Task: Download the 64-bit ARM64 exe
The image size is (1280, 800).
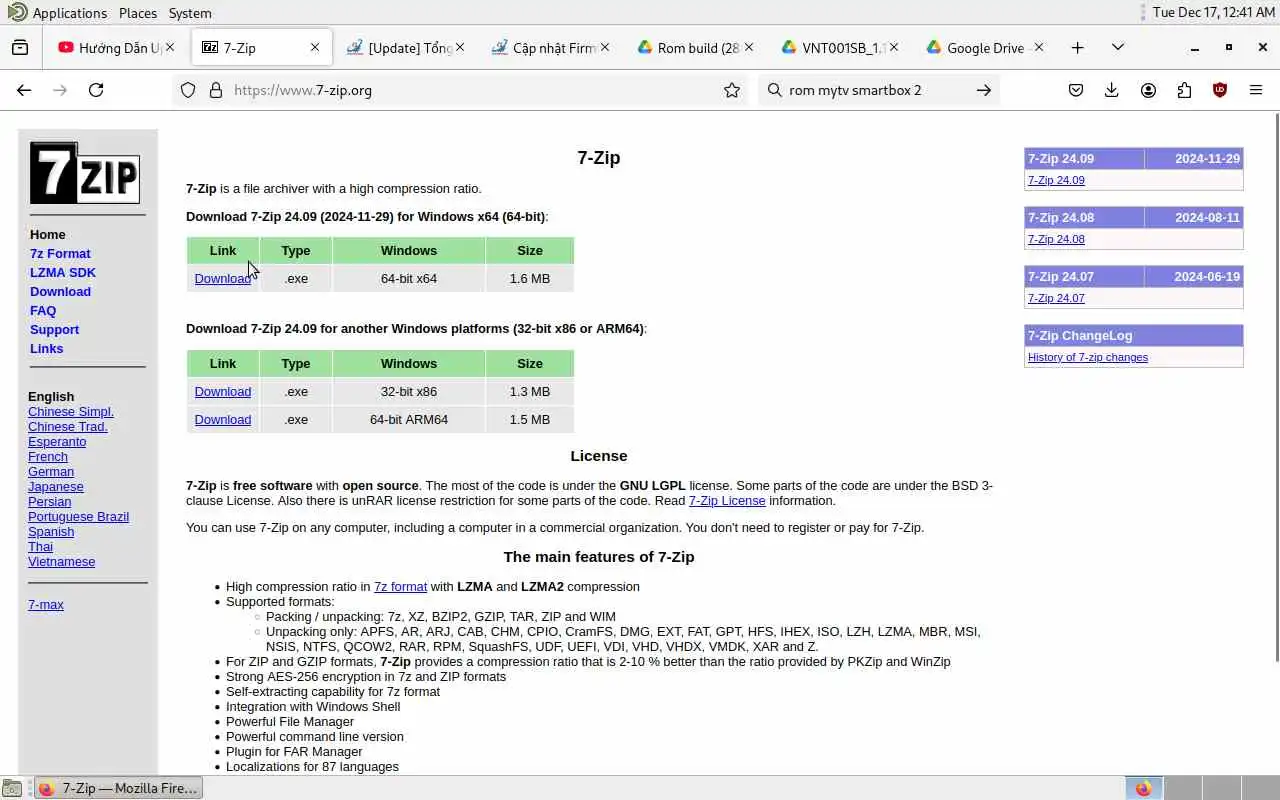Action: pyautogui.click(x=222, y=420)
